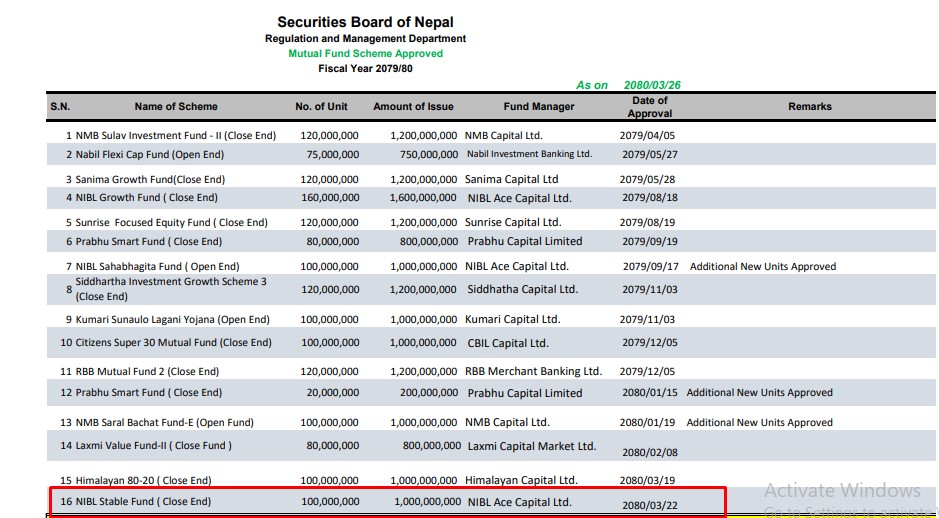
Task: Select the Citizens Super 30 Mutual Fund scheme
Action: pos(173,343)
